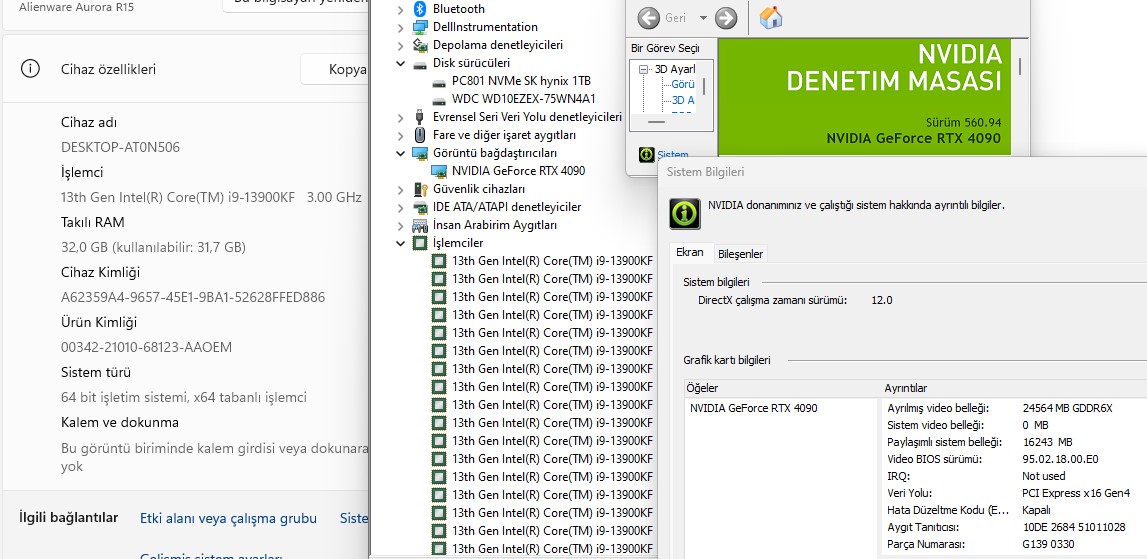Screen dimensions: 1147x559
Task: Select NVIDIA GeForce RTX 4090 in Öğeler list
Action: [753, 408]
